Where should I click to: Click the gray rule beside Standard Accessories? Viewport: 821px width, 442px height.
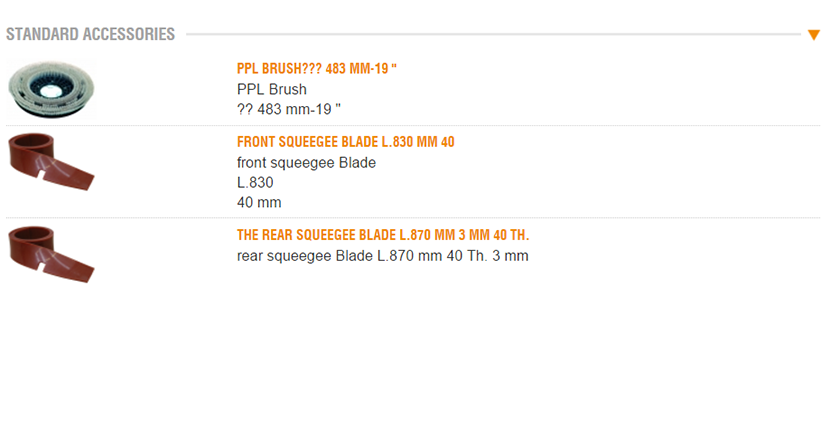490,35
